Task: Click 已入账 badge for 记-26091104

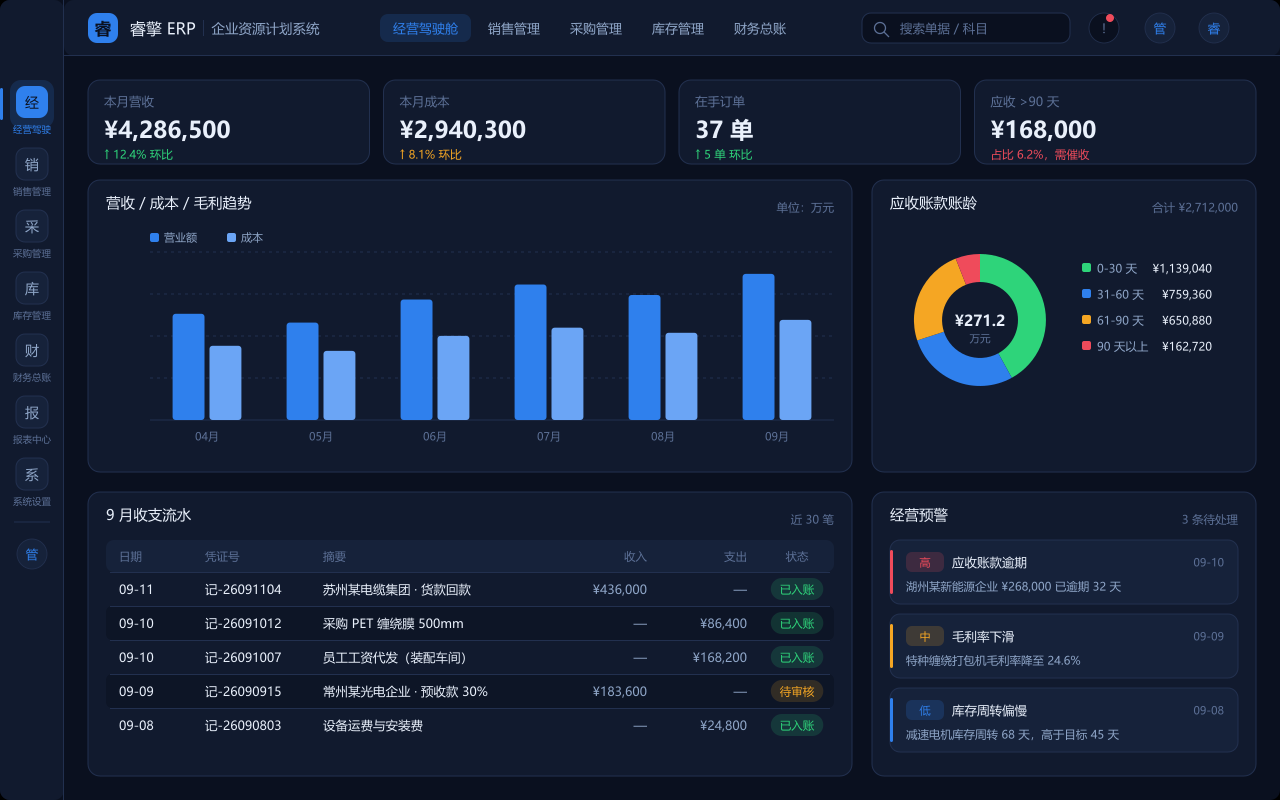Action: pyautogui.click(x=797, y=589)
